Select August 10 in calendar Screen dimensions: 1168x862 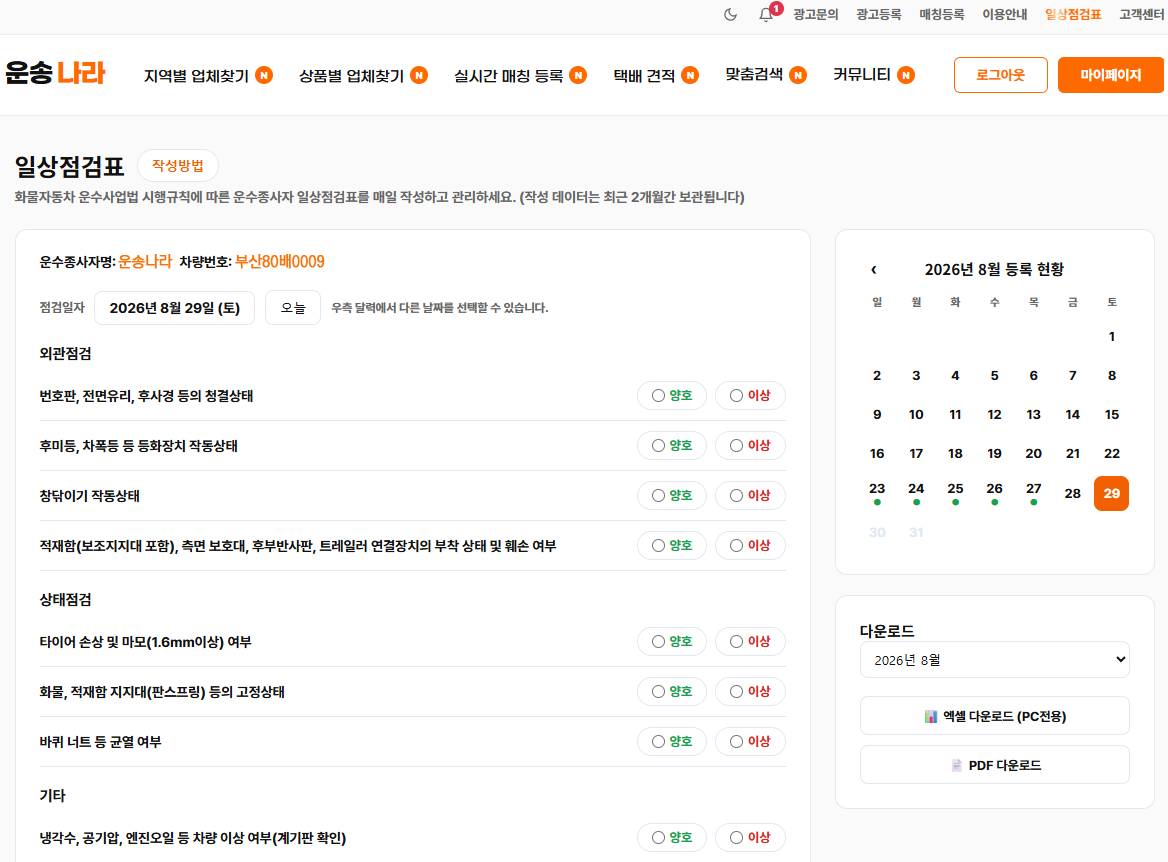click(916, 414)
